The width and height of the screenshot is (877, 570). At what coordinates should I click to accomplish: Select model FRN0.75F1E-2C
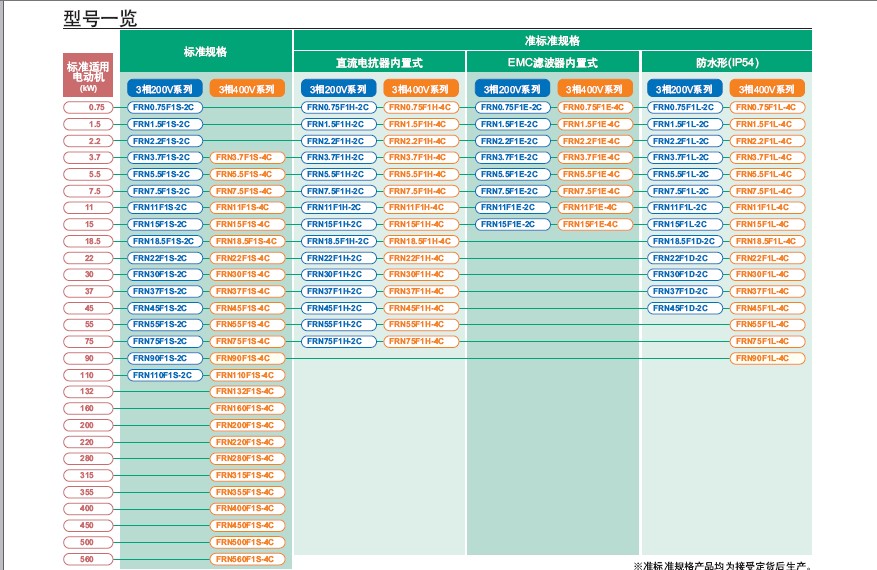tap(513, 107)
